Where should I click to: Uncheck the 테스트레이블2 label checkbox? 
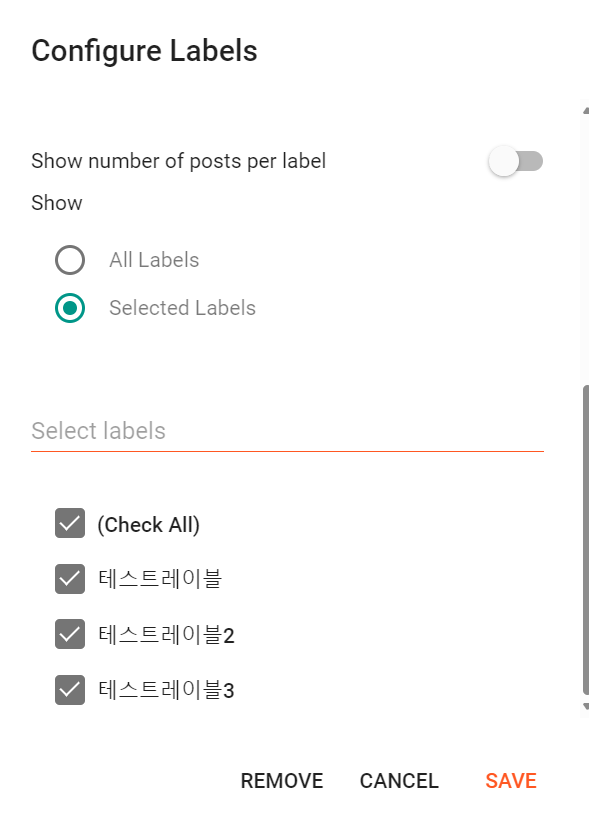69,634
